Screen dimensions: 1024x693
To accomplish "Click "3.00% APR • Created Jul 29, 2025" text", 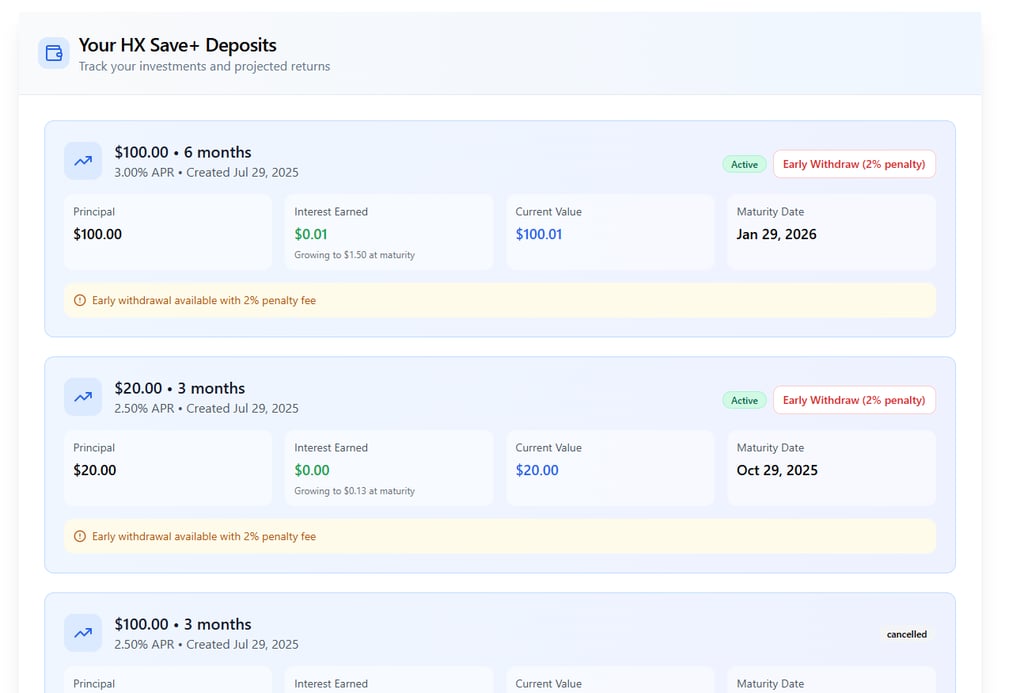I will (x=206, y=172).
